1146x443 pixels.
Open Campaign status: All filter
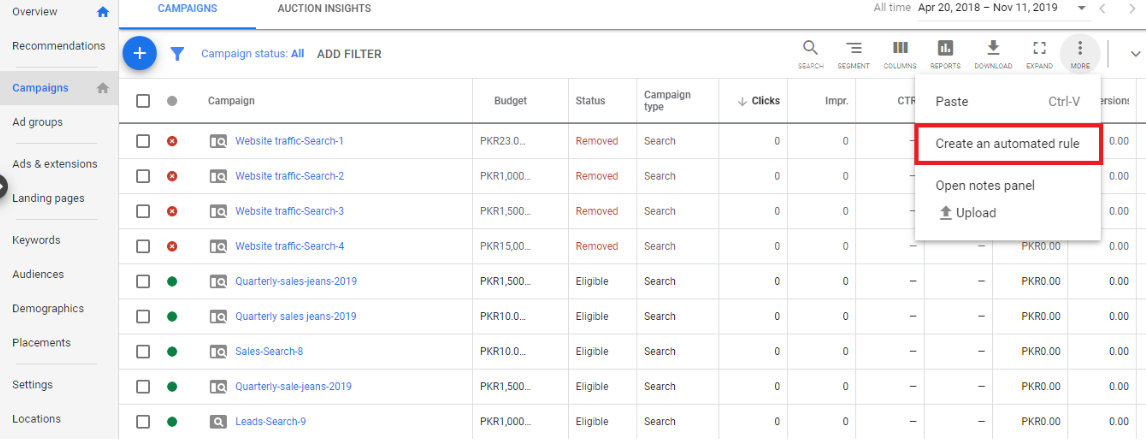pos(253,54)
